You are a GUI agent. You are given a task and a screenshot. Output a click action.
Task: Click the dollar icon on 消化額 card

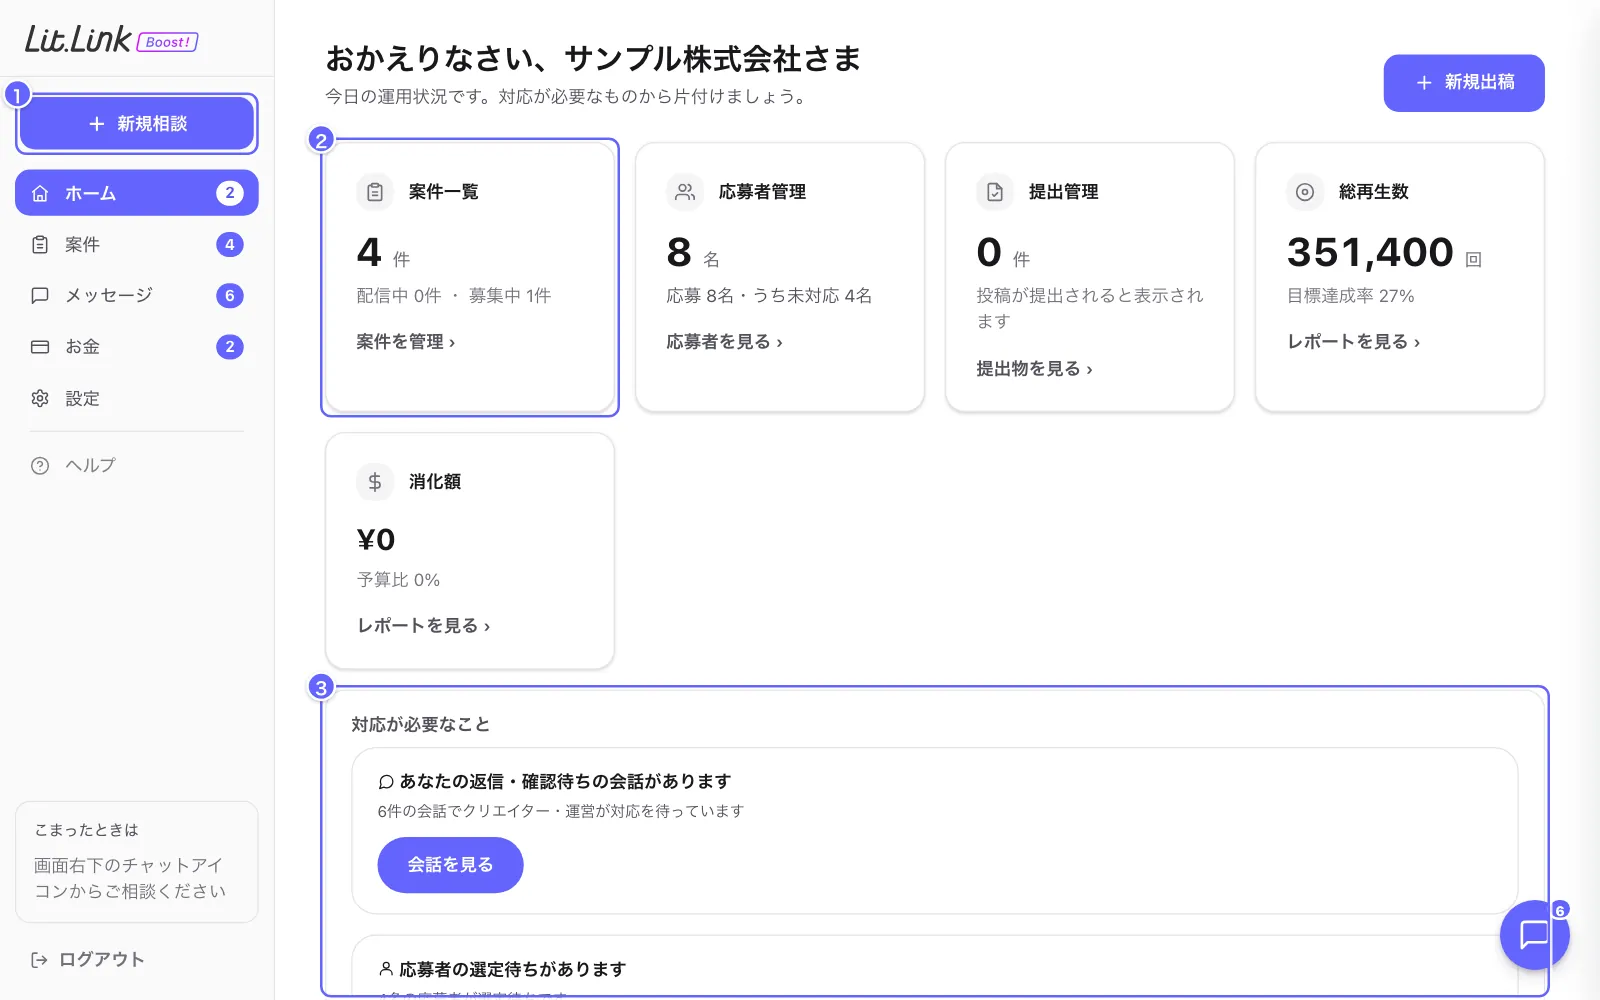pyautogui.click(x=375, y=482)
